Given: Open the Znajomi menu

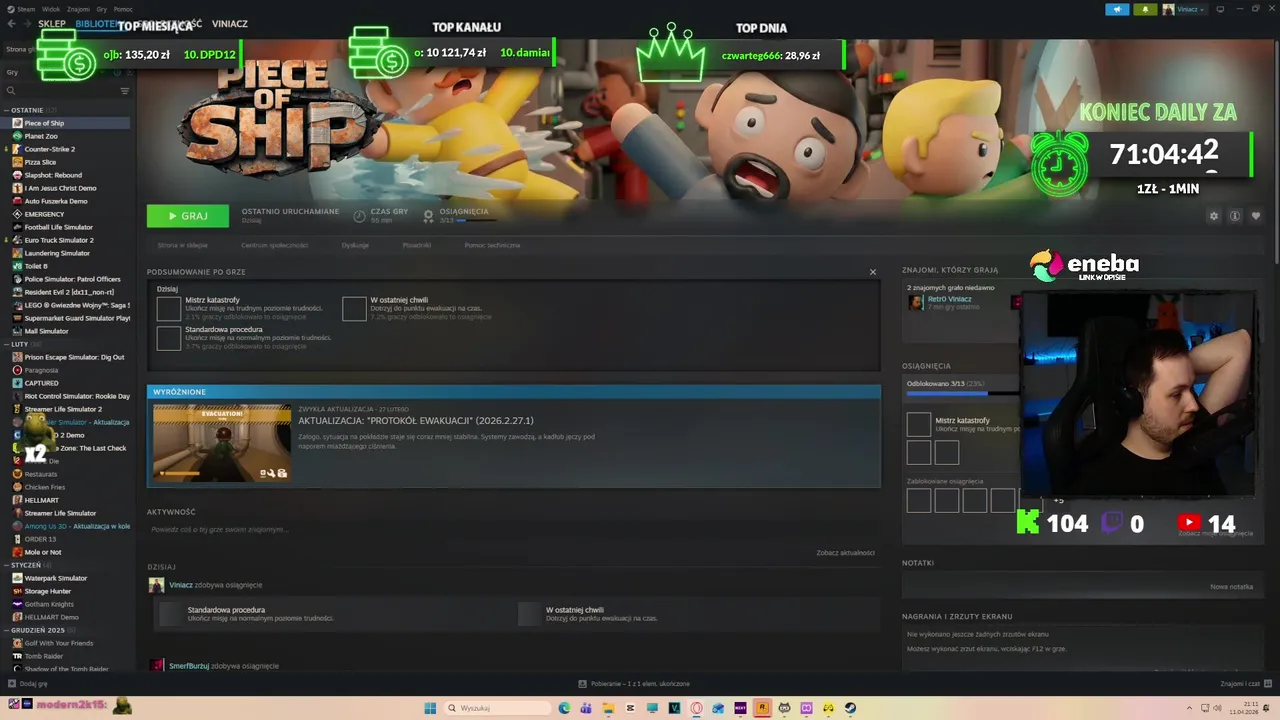Looking at the screenshot, I should 78,9.
